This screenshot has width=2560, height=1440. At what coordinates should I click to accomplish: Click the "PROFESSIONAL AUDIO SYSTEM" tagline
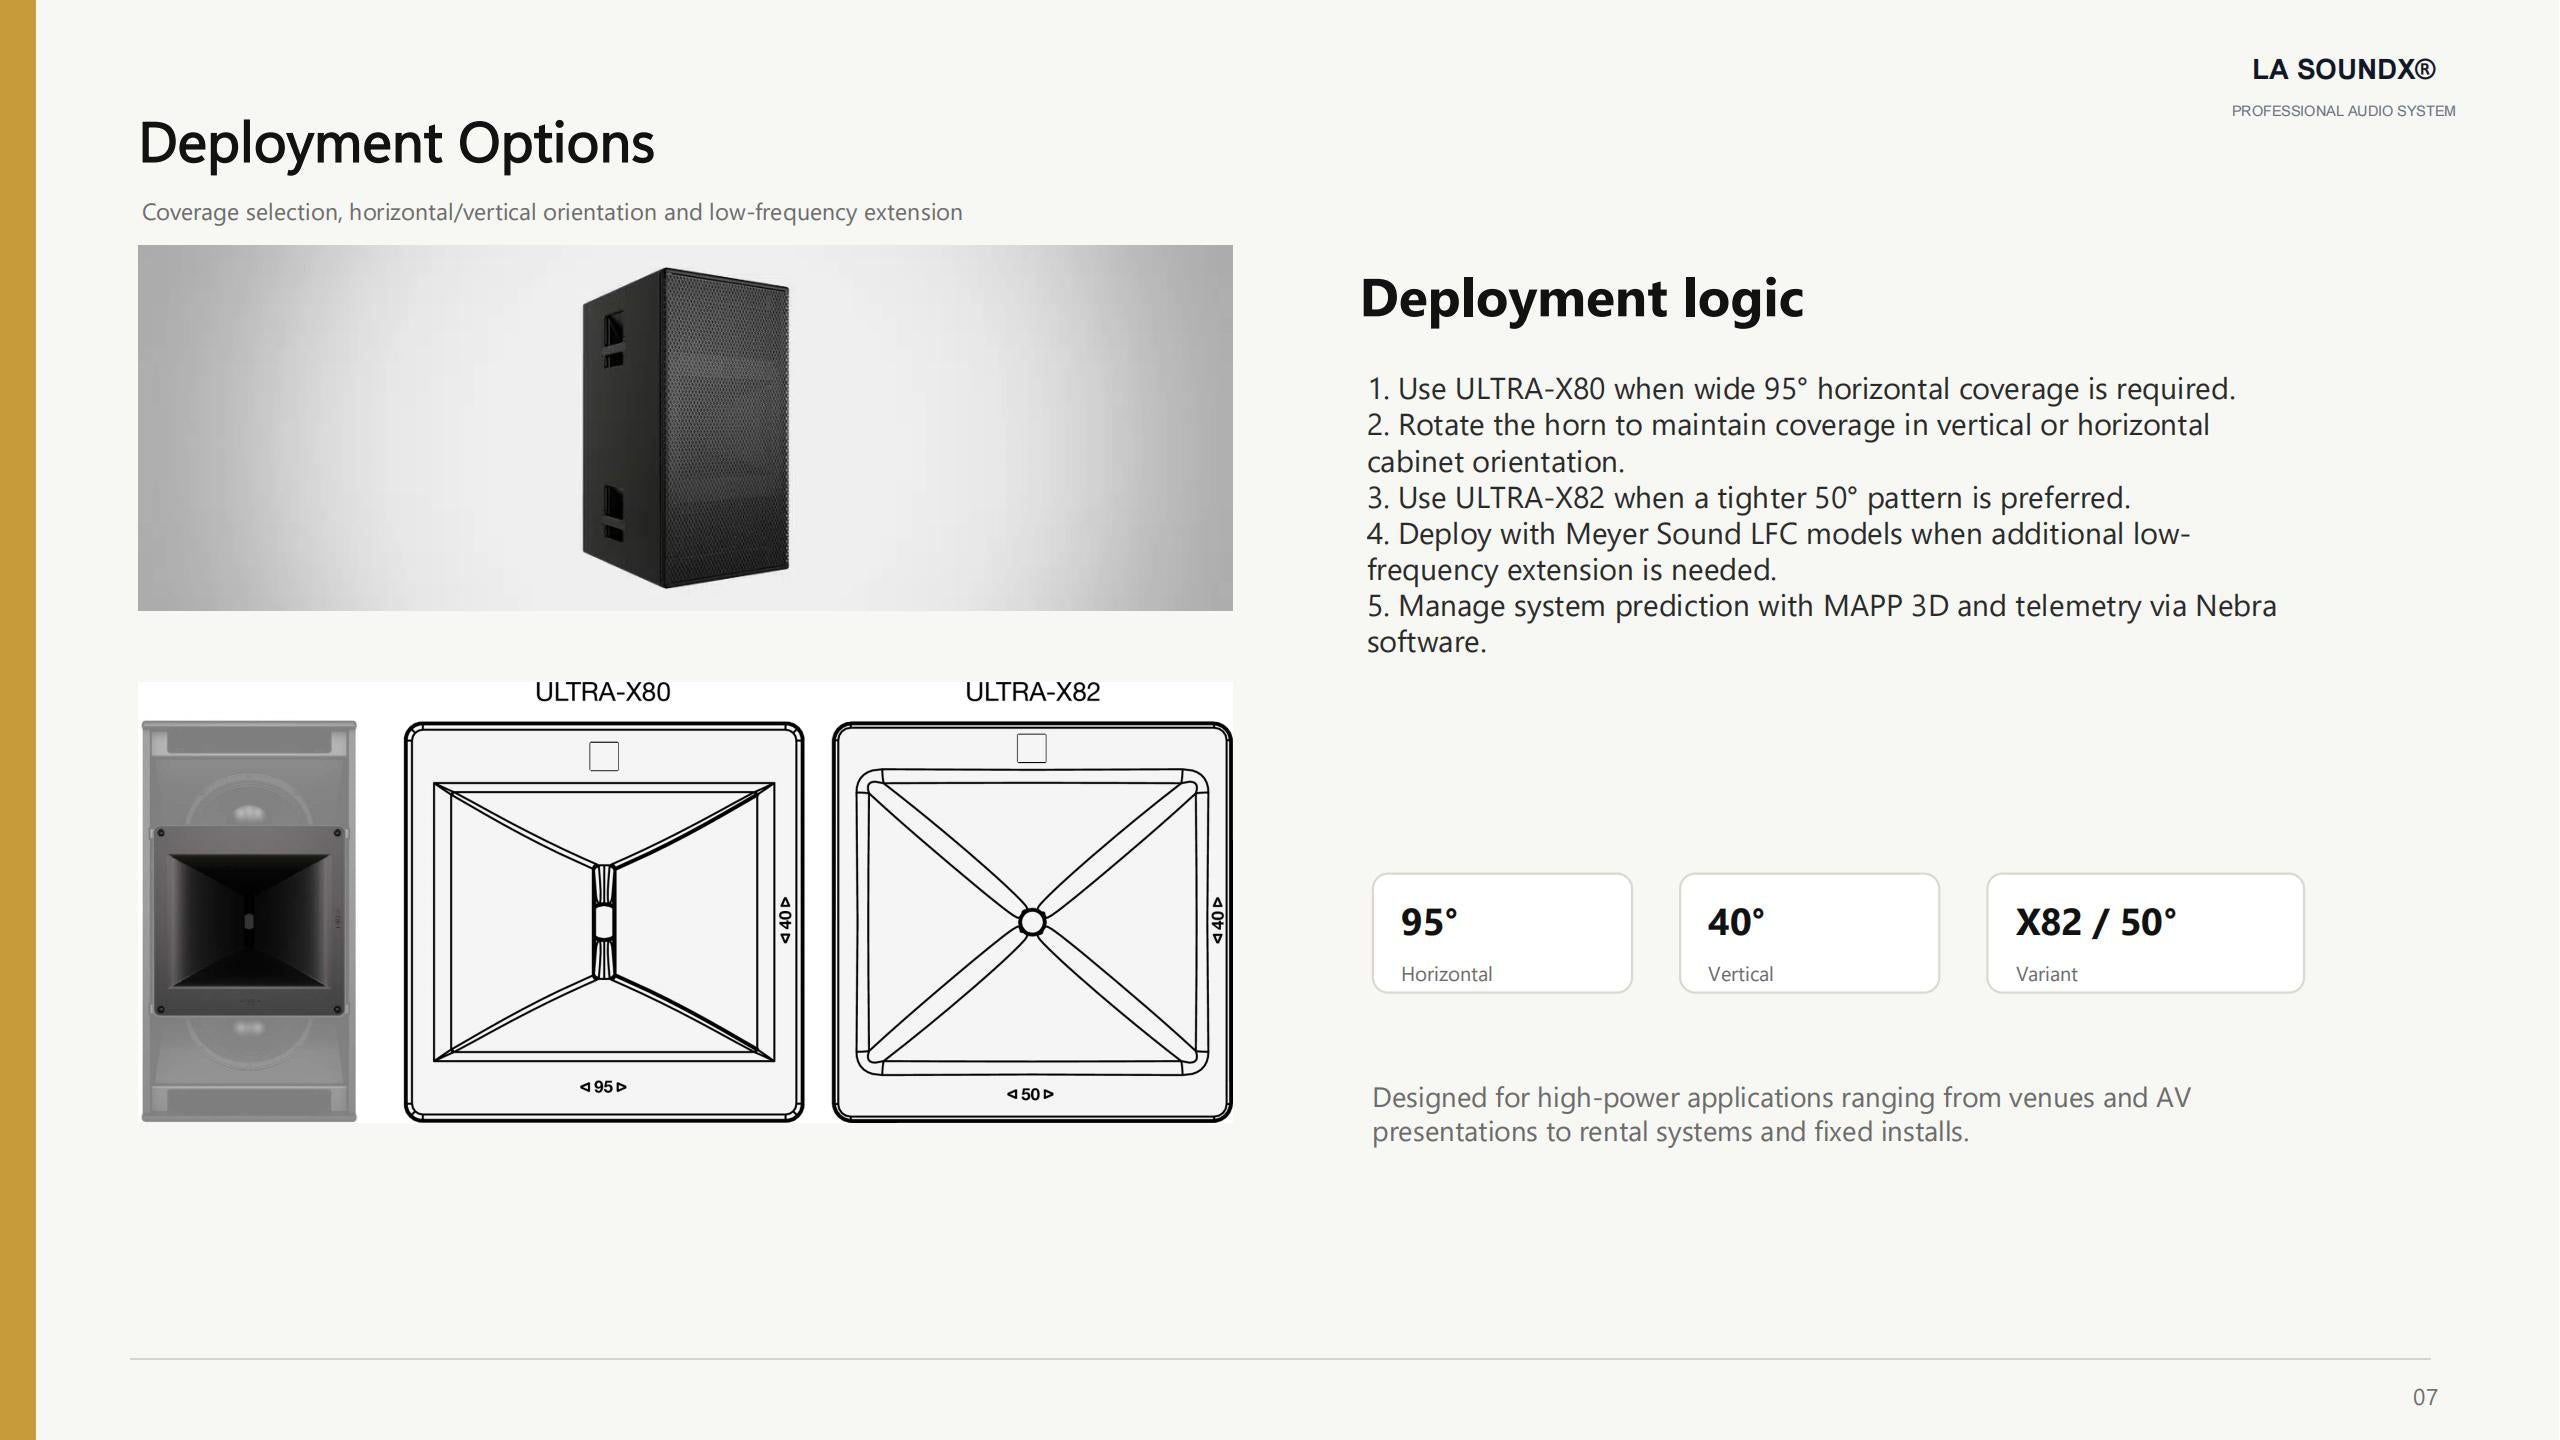pyautogui.click(x=2344, y=111)
